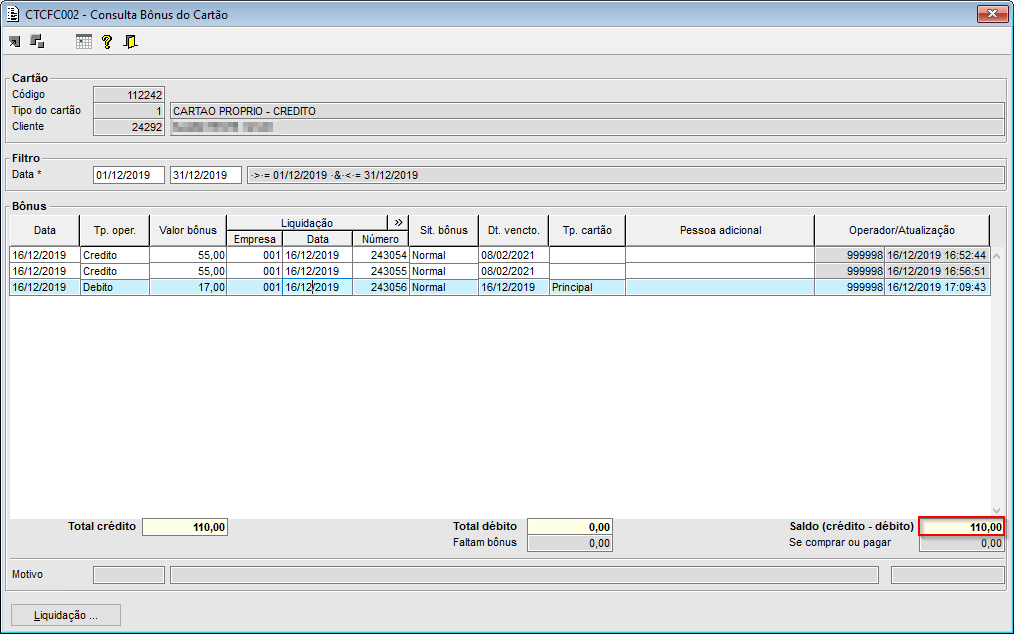1014x634 pixels.
Task: Click the Número column header
Action: tap(380, 239)
